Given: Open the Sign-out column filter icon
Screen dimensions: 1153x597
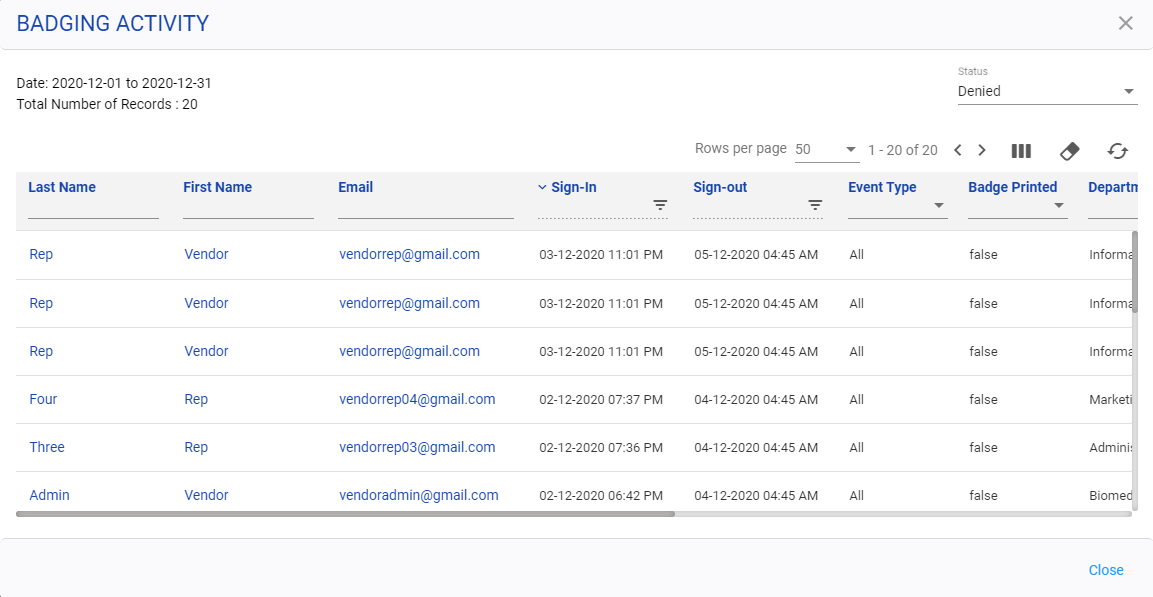Looking at the screenshot, I should [815, 205].
